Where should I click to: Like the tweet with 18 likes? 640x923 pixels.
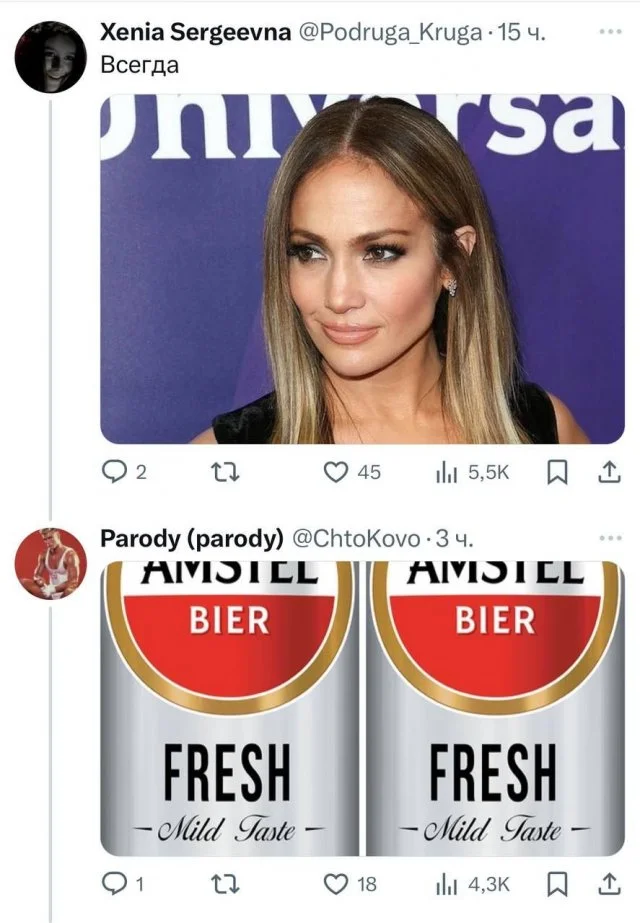point(336,883)
